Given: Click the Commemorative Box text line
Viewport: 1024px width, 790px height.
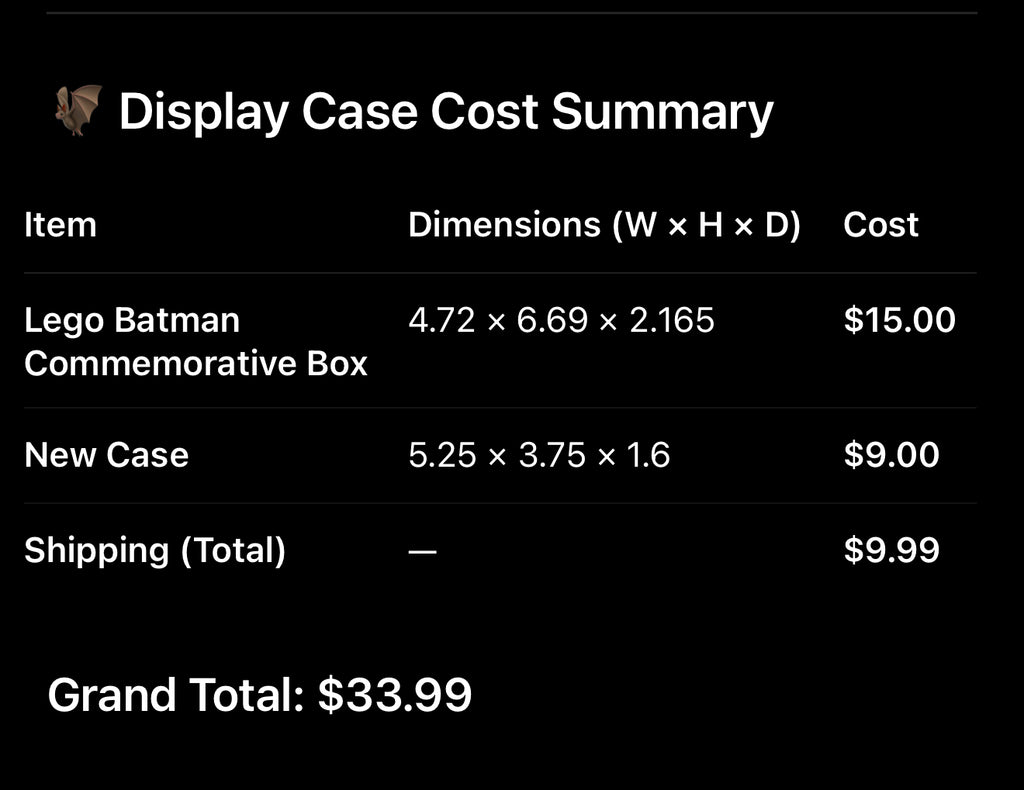Looking at the screenshot, I should pos(196,363).
